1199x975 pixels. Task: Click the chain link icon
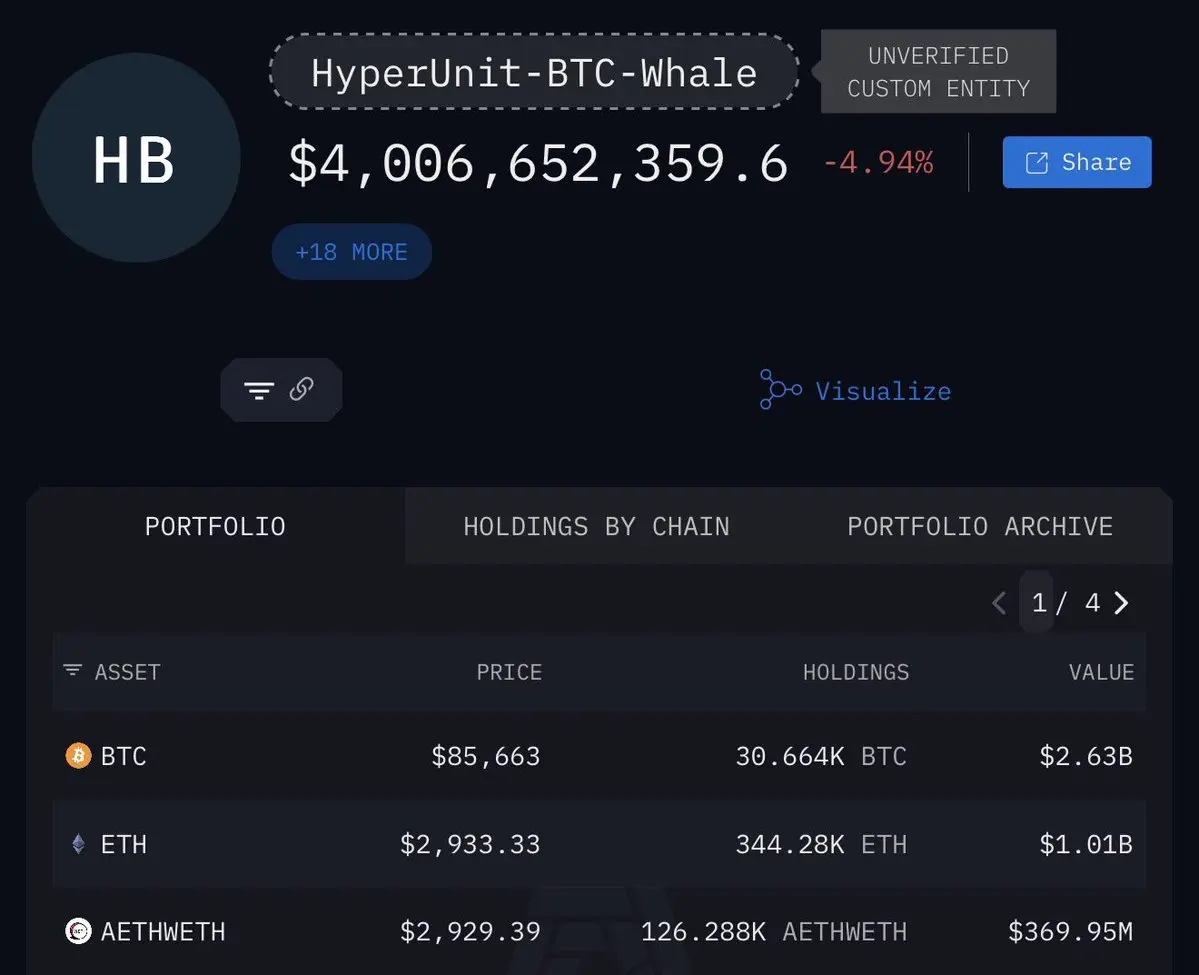(302, 389)
